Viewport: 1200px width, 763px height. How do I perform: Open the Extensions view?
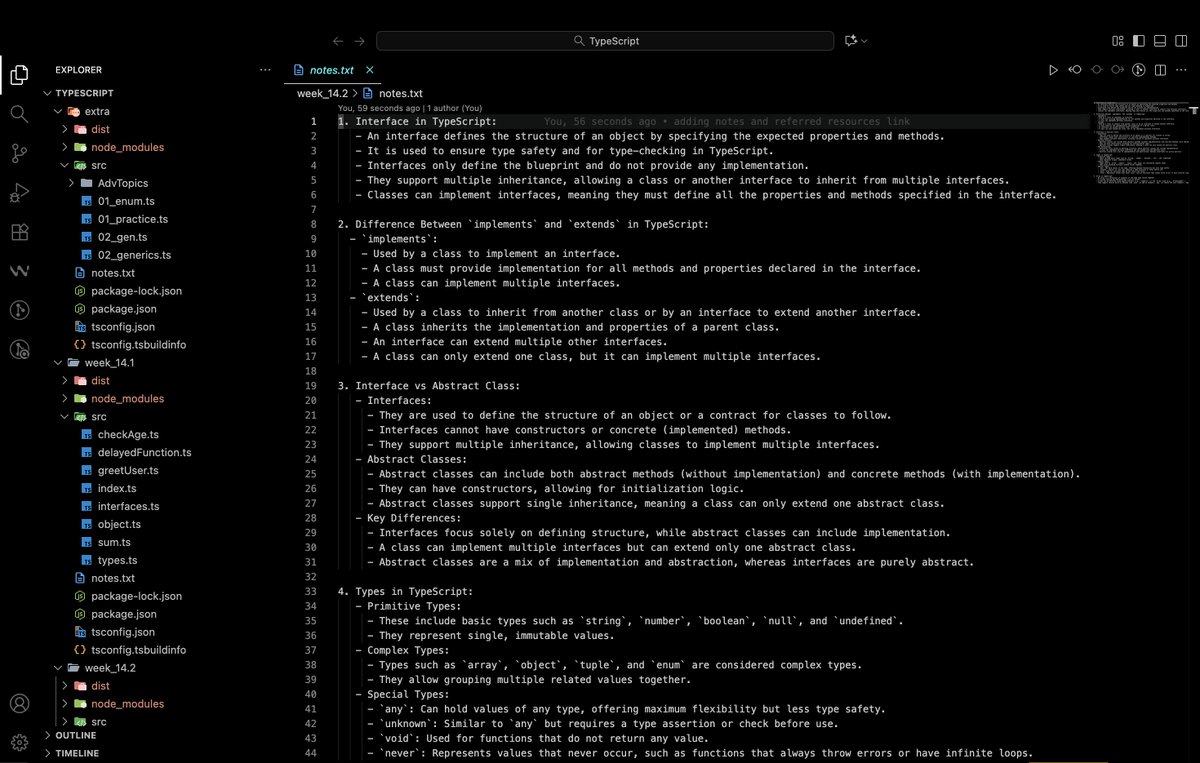pyautogui.click(x=19, y=232)
